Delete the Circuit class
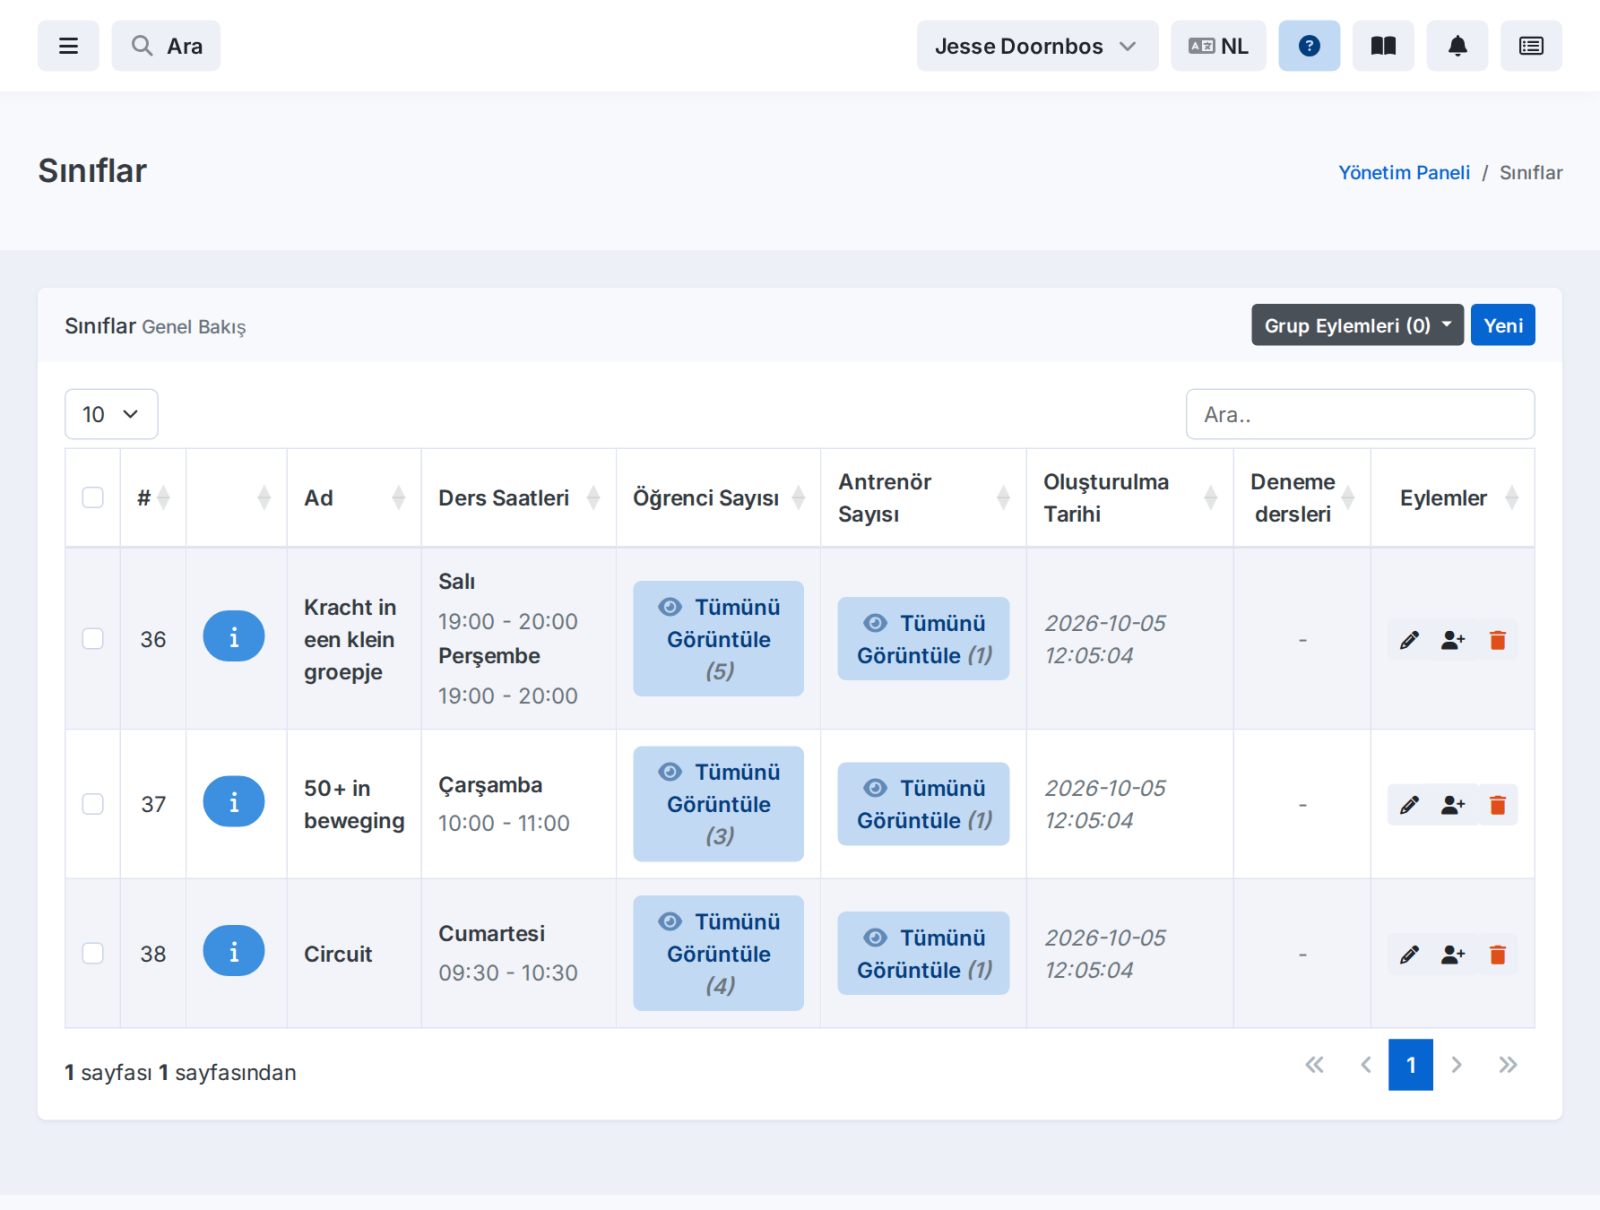The height and width of the screenshot is (1210, 1600). coord(1497,955)
